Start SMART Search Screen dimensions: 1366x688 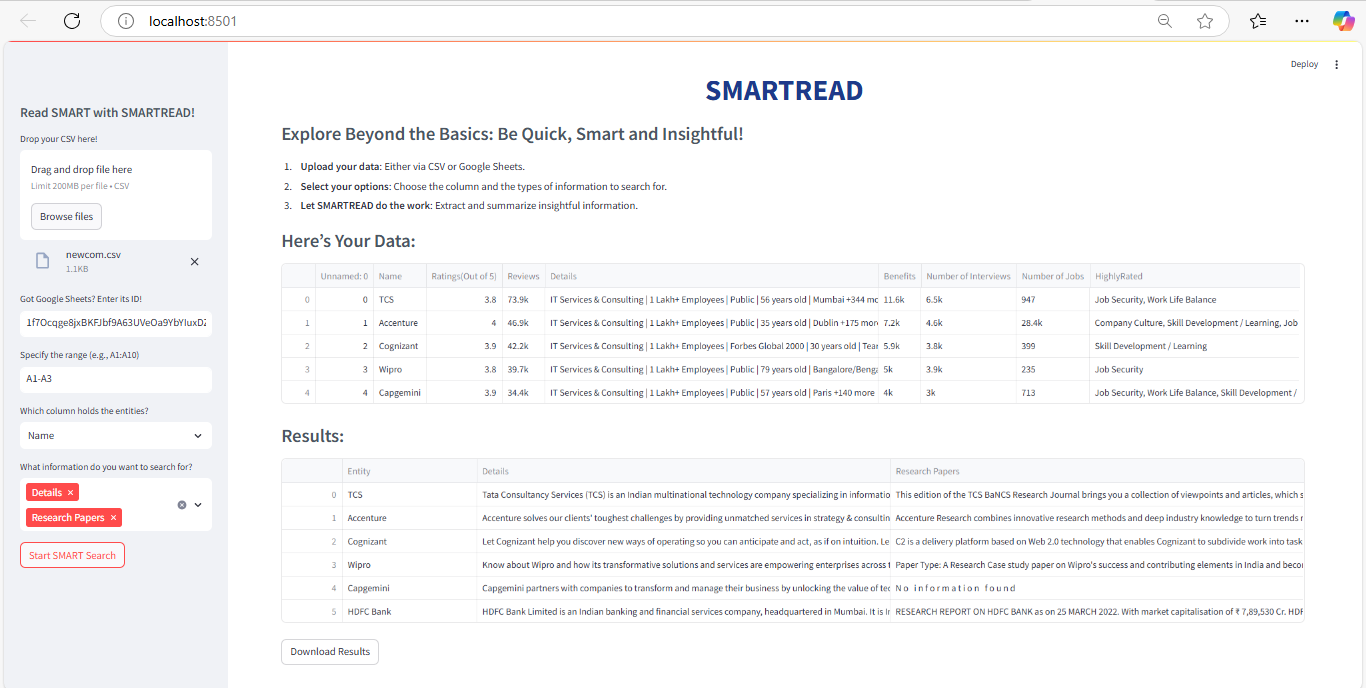[x=72, y=554]
